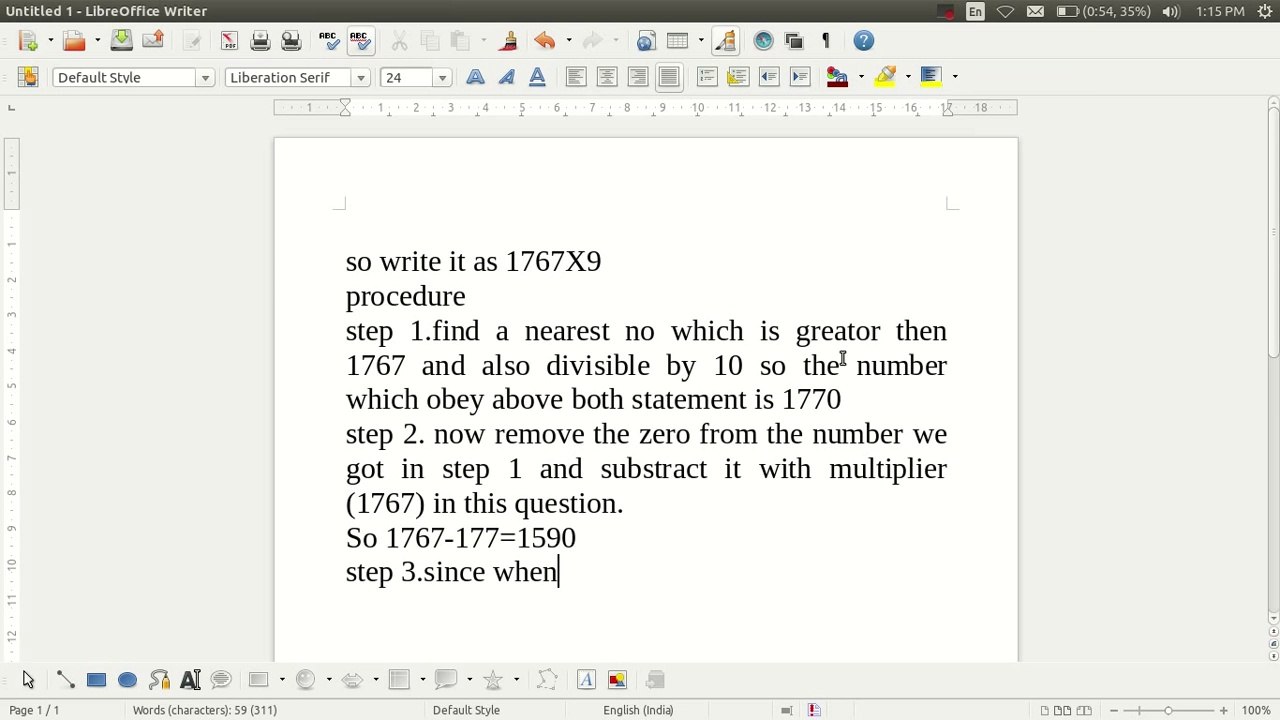Toggle Nonprinting Characters pilcrow

[x=825, y=41]
